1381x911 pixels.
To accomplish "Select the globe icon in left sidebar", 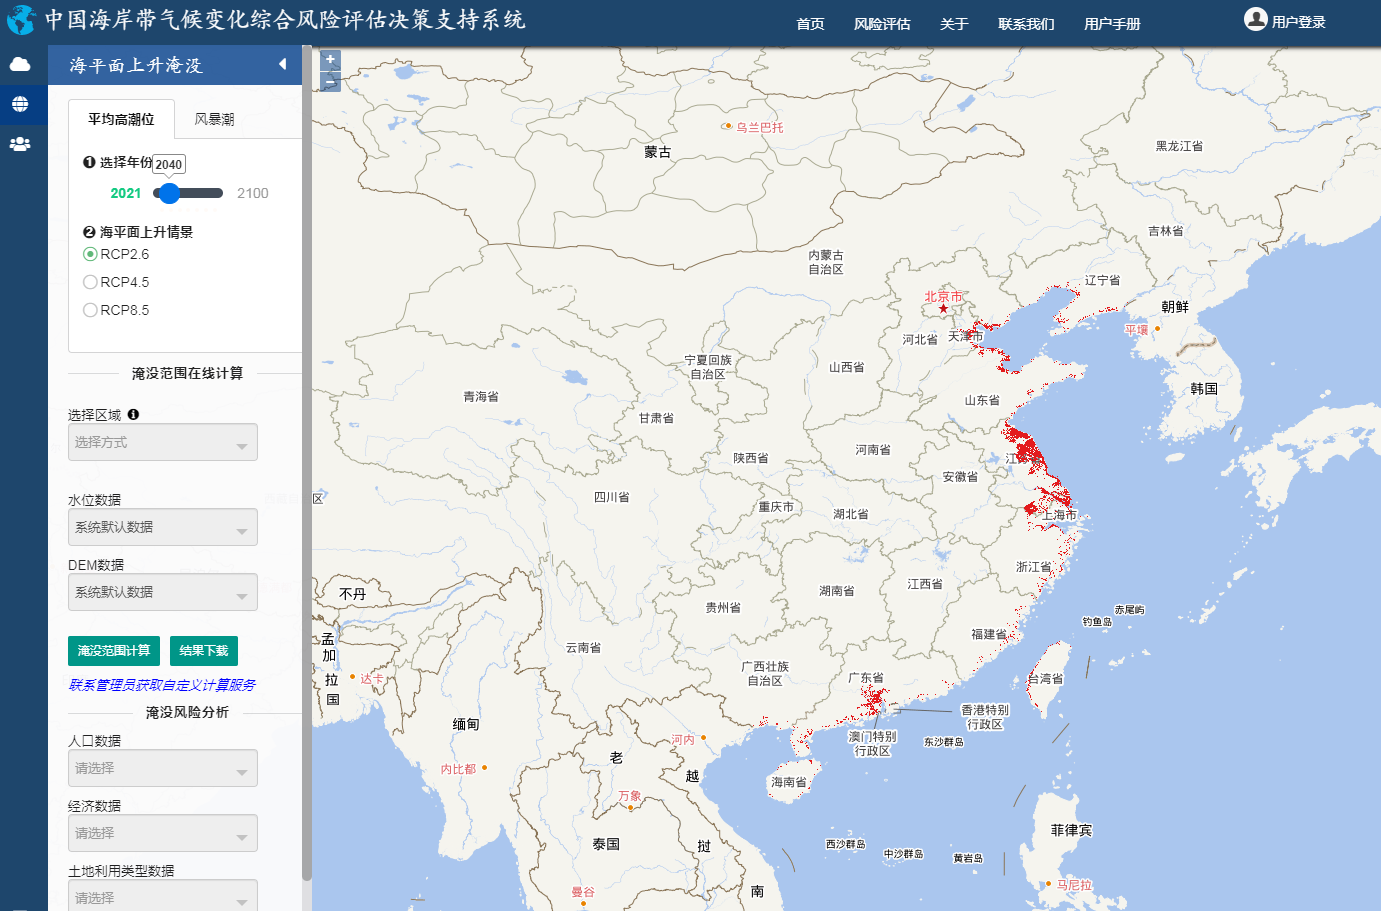I will [x=20, y=104].
